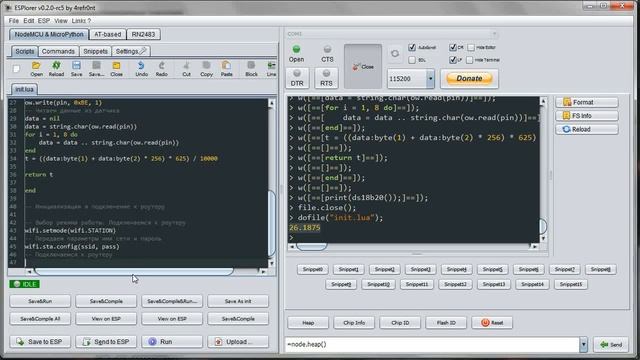
Task: Click the Save script floppy icon
Action: pyautogui.click(x=76, y=69)
